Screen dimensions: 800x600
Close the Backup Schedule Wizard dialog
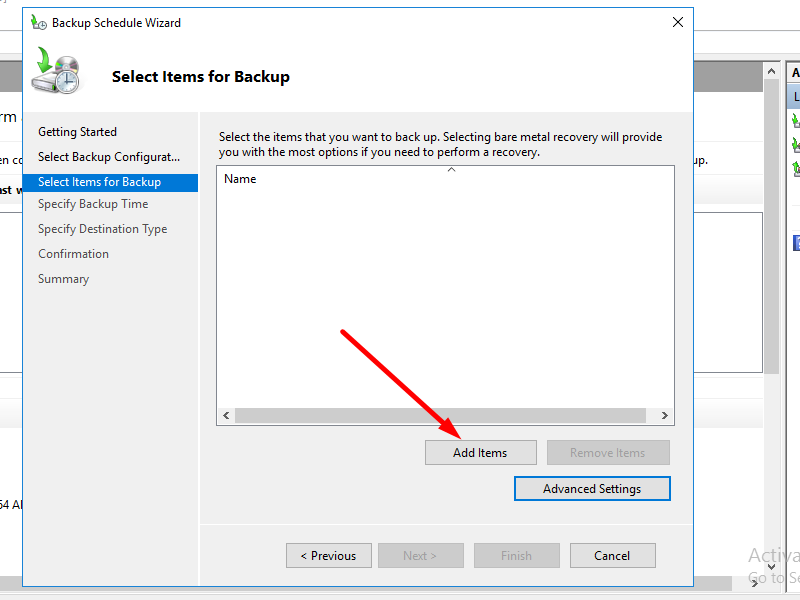click(x=677, y=22)
